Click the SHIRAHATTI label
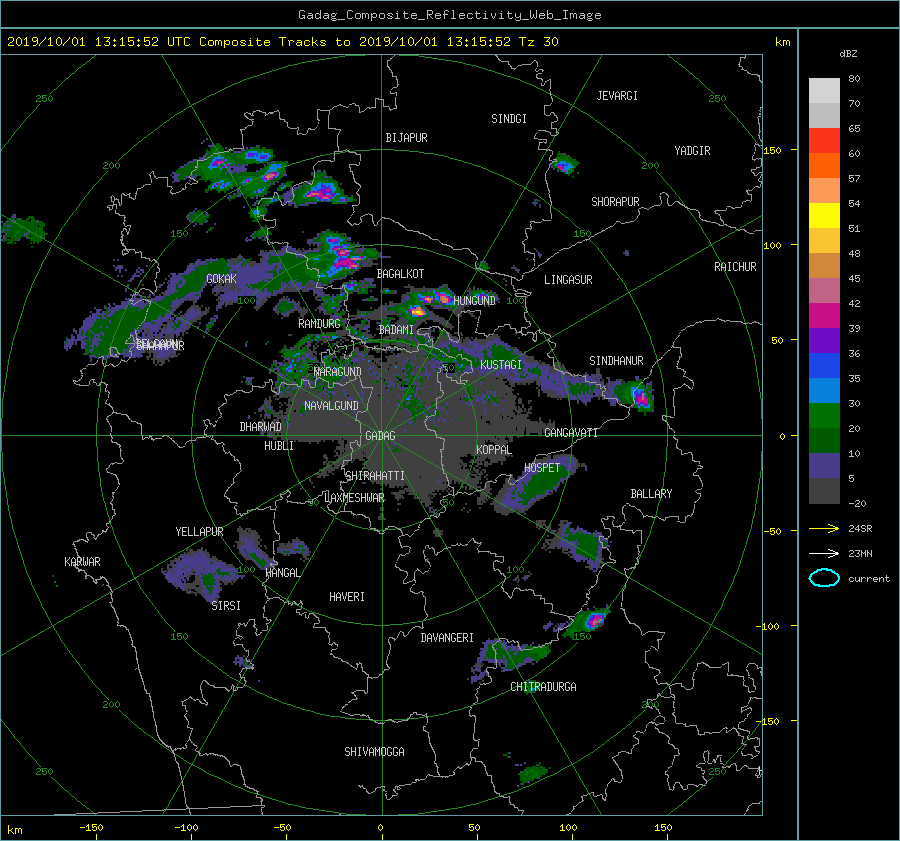The image size is (900, 841). (375, 476)
